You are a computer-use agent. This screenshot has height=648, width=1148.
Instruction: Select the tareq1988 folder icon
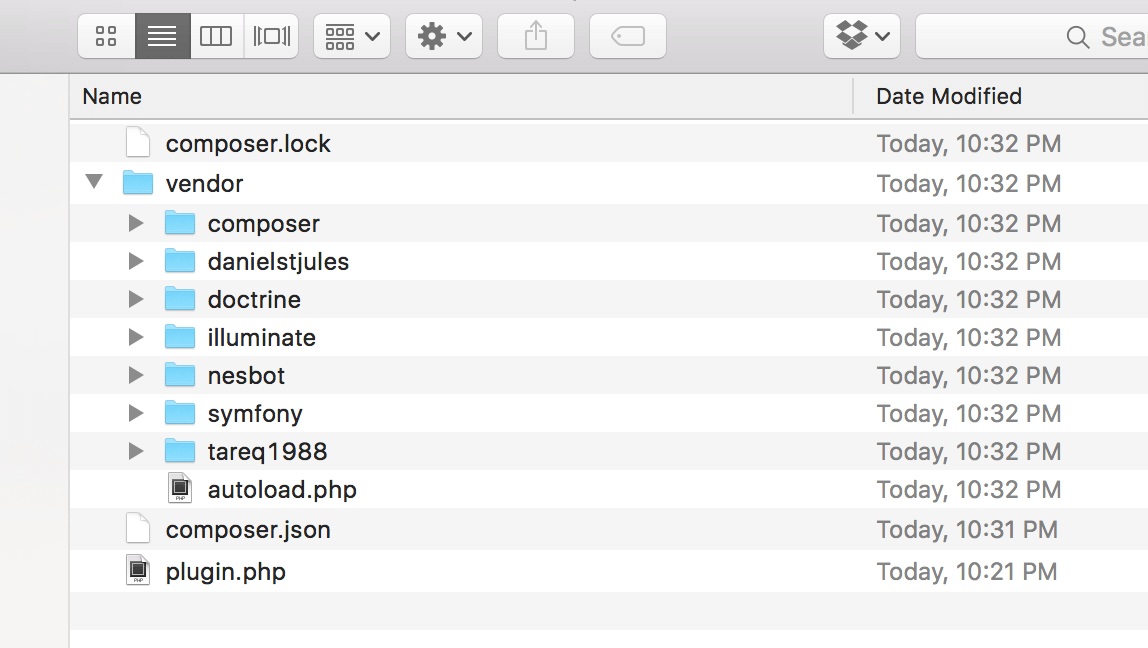pos(180,451)
